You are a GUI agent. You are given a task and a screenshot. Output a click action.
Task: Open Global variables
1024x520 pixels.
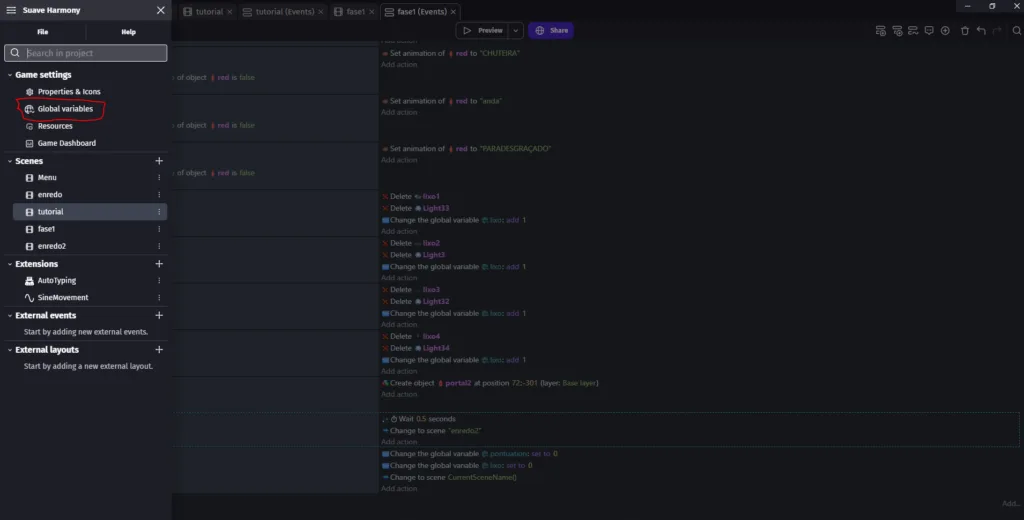point(65,109)
